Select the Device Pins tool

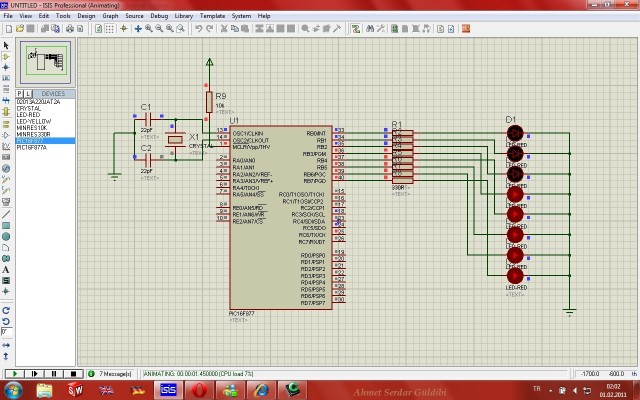coord(6,135)
